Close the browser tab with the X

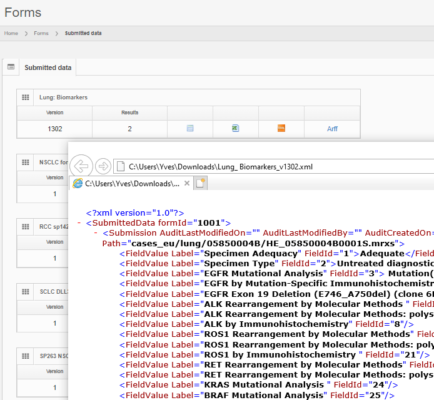[187, 183]
